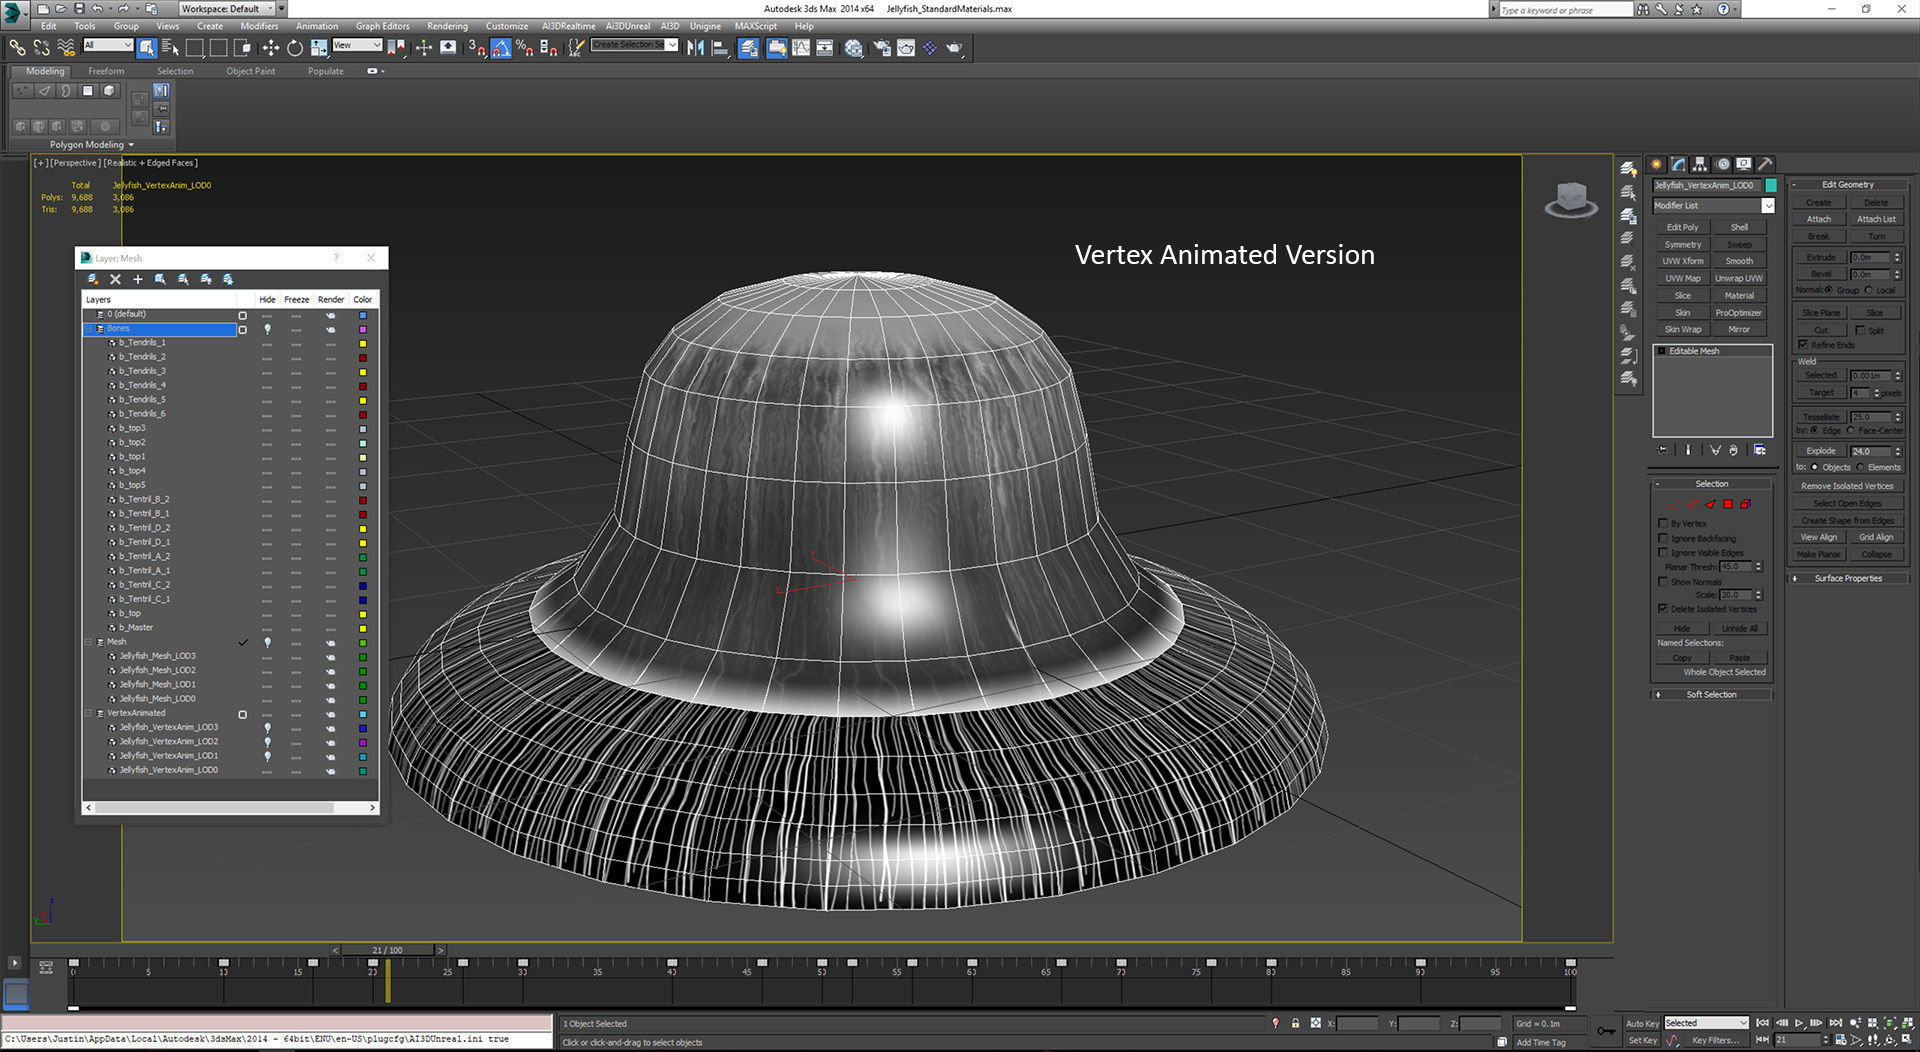Select the Select and Link tool
1920x1052 pixels.
tap(17, 47)
